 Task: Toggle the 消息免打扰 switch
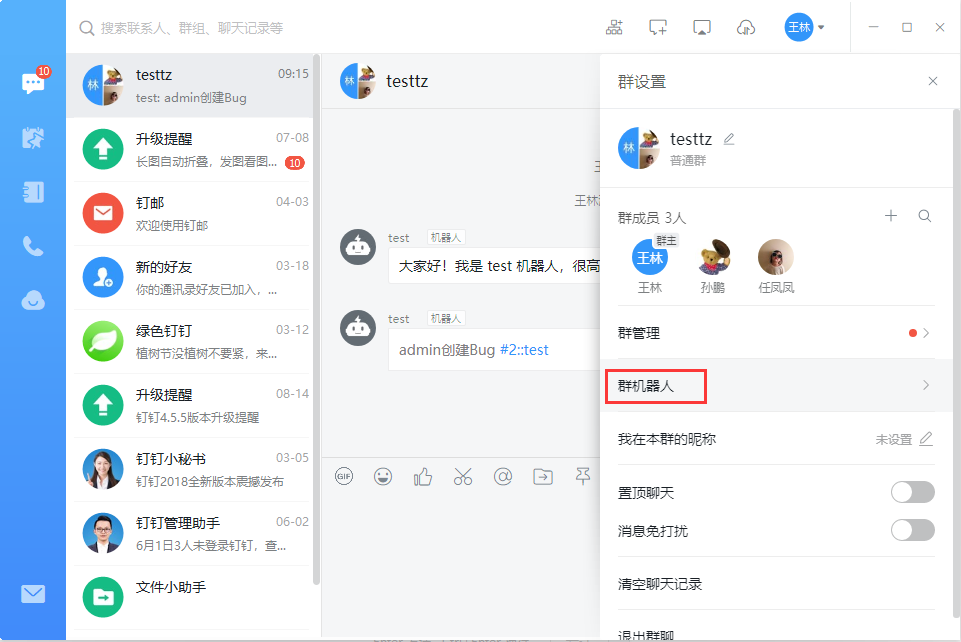coord(913,530)
